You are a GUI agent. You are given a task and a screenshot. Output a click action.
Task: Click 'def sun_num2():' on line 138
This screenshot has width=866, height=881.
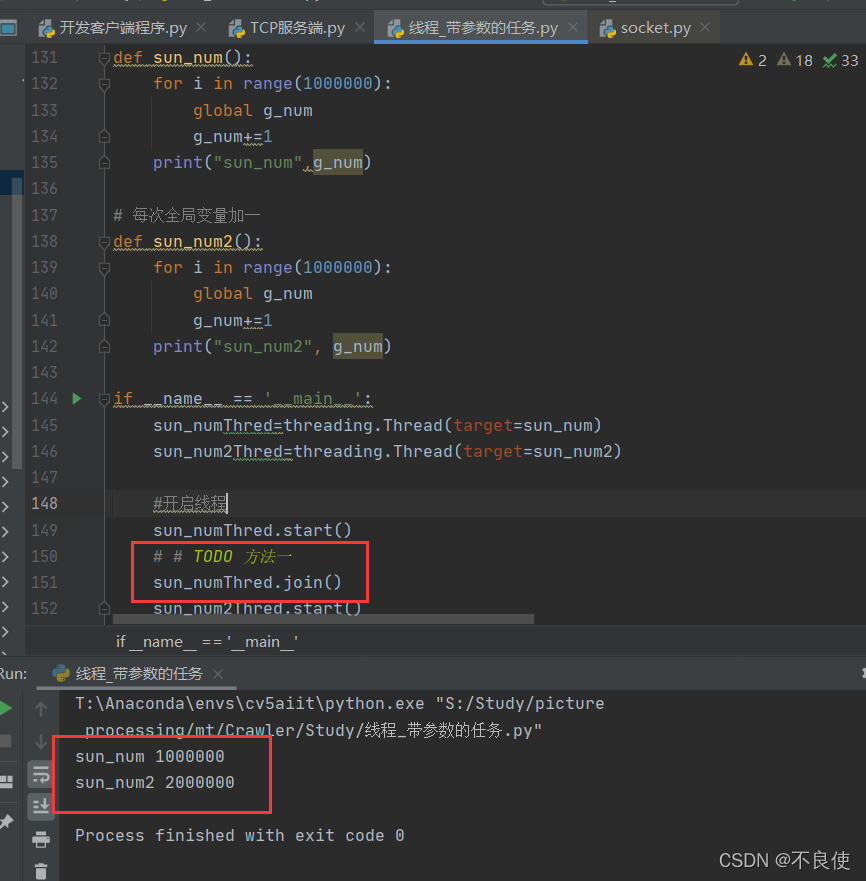click(188, 242)
